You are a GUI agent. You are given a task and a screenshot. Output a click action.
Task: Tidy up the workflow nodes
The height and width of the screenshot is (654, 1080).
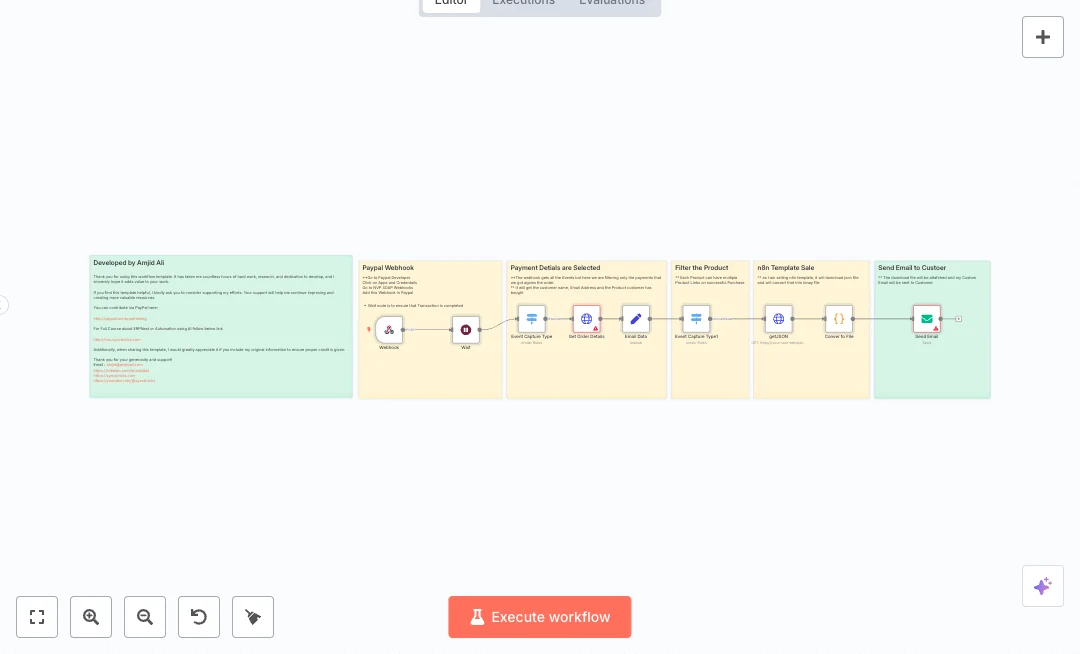point(253,617)
